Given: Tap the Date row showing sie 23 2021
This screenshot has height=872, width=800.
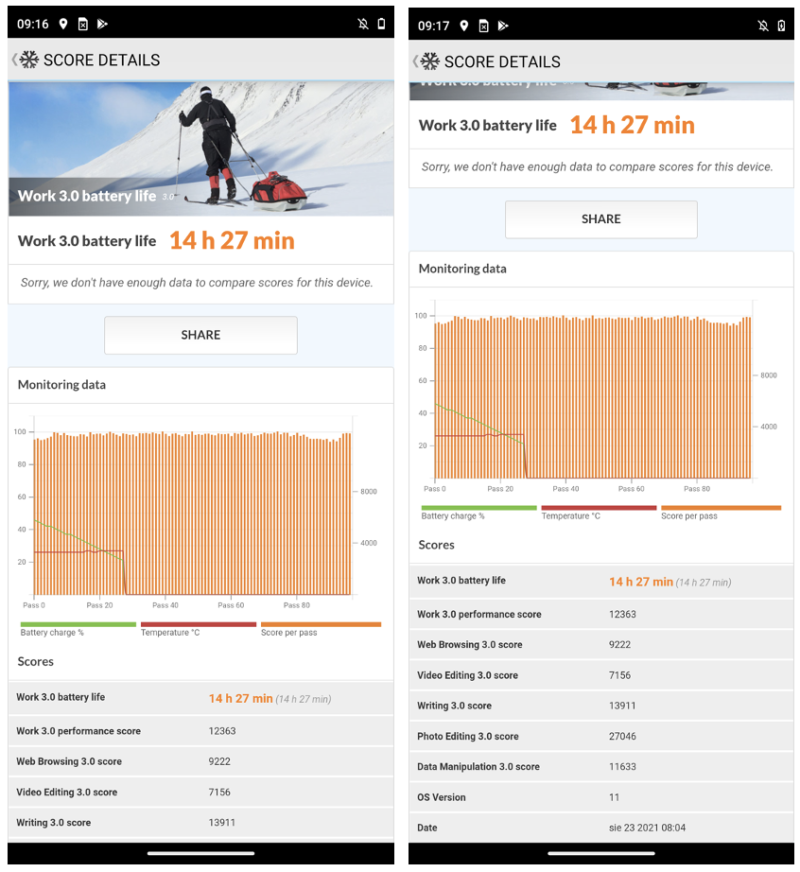Looking at the screenshot, I should coord(601,828).
